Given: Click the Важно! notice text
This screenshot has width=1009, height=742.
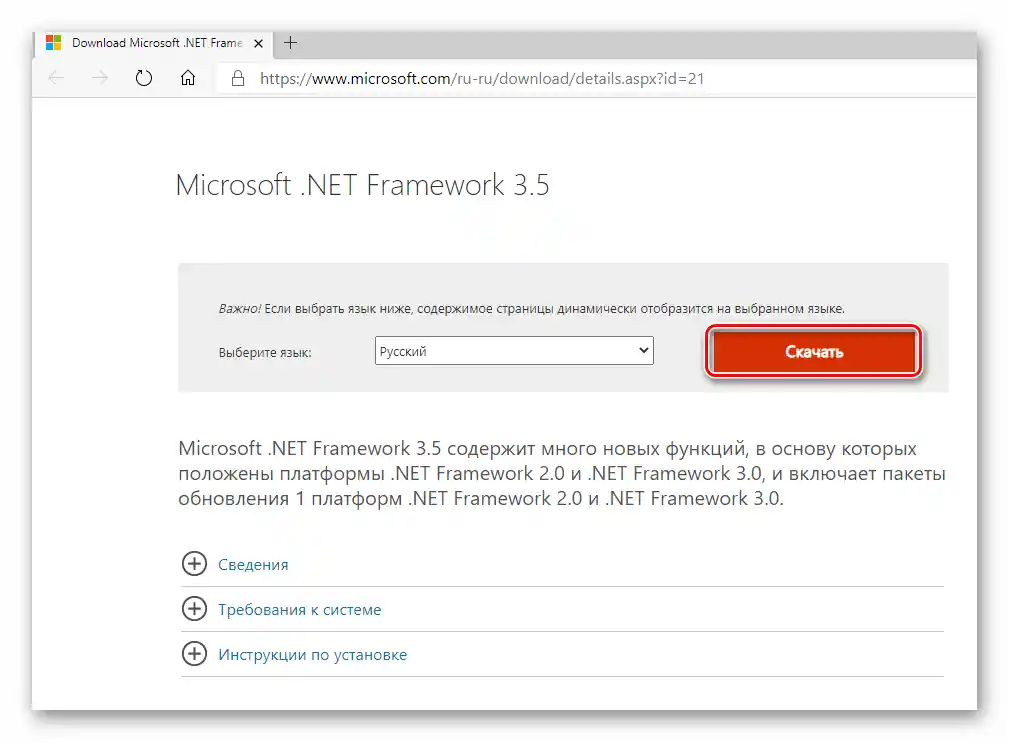Looking at the screenshot, I should pos(532,309).
